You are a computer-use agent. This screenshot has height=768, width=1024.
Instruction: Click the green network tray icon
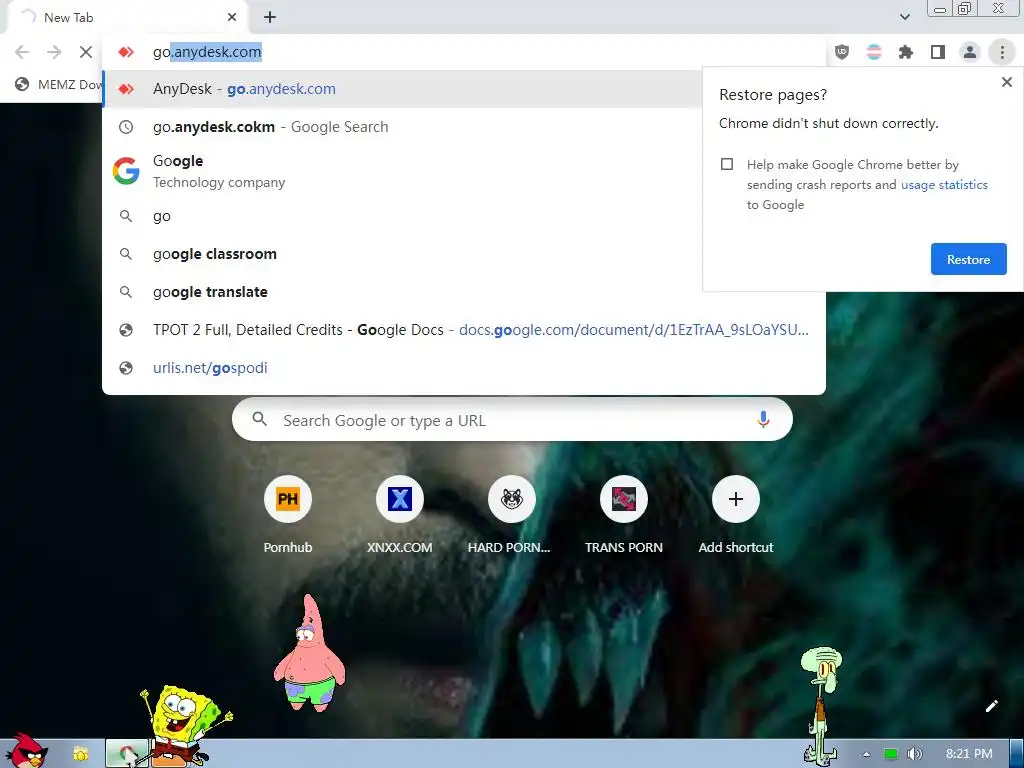[x=890, y=754]
